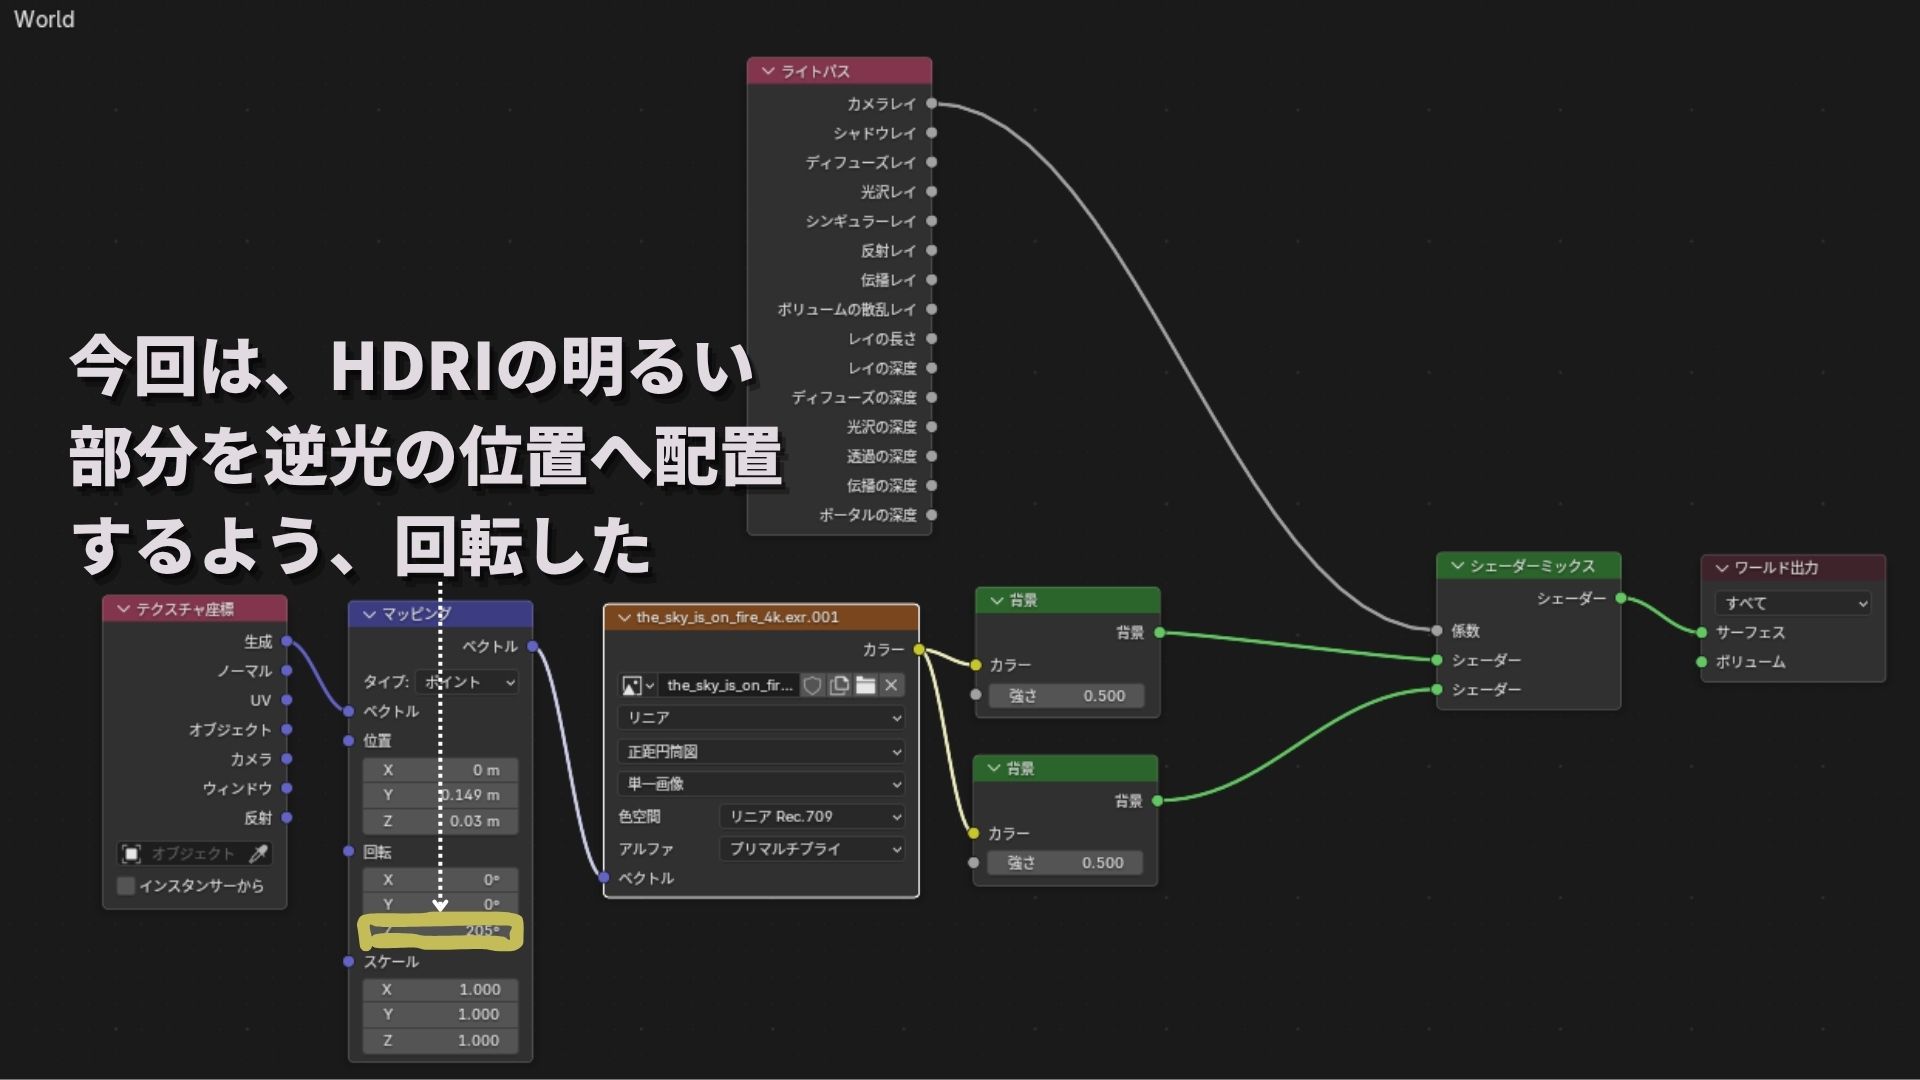1920x1080 pixels.
Task: Collapse the ワールド出力 node
Action: 1722,568
